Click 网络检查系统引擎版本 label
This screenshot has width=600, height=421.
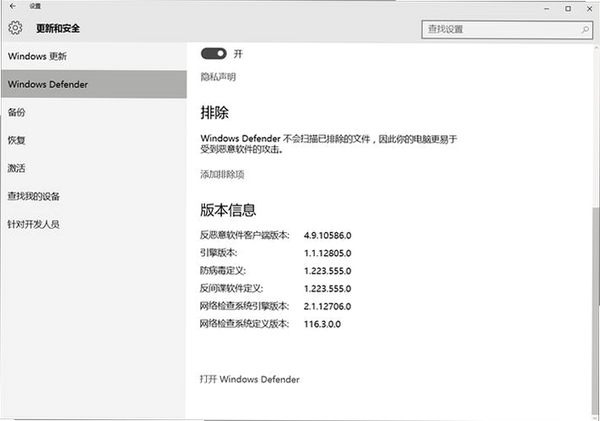pyautogui.click(x=245, y=306)
